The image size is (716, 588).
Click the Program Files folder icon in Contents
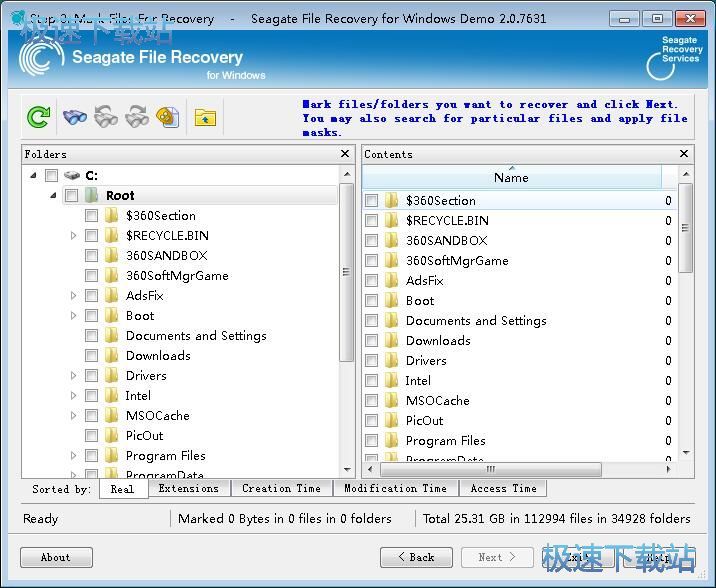click(x=391, y=441)
